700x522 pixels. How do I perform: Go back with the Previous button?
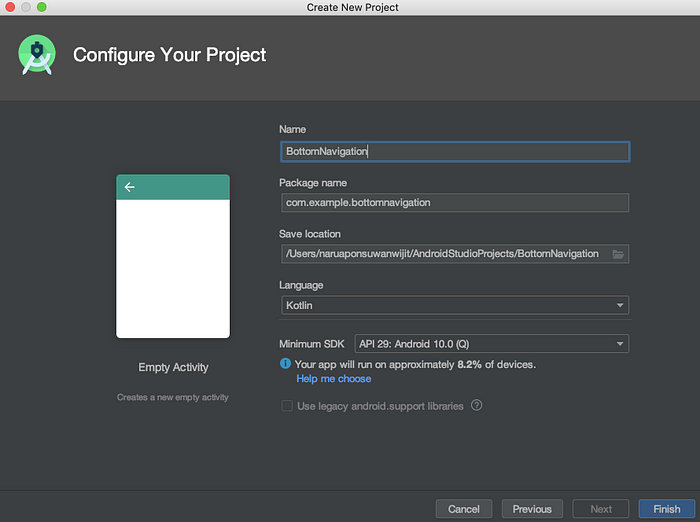pos(532,509)
